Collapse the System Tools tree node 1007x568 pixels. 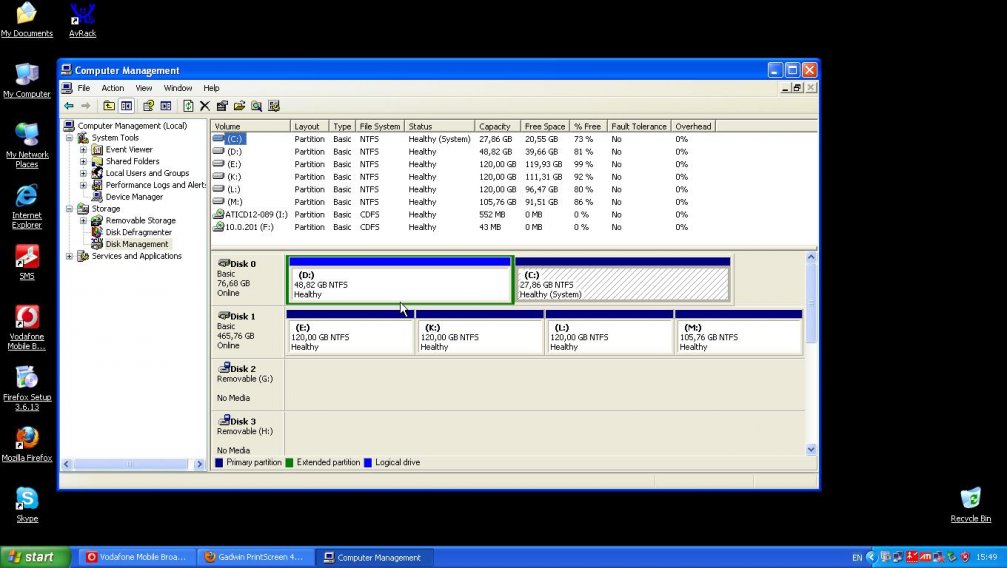70,138
